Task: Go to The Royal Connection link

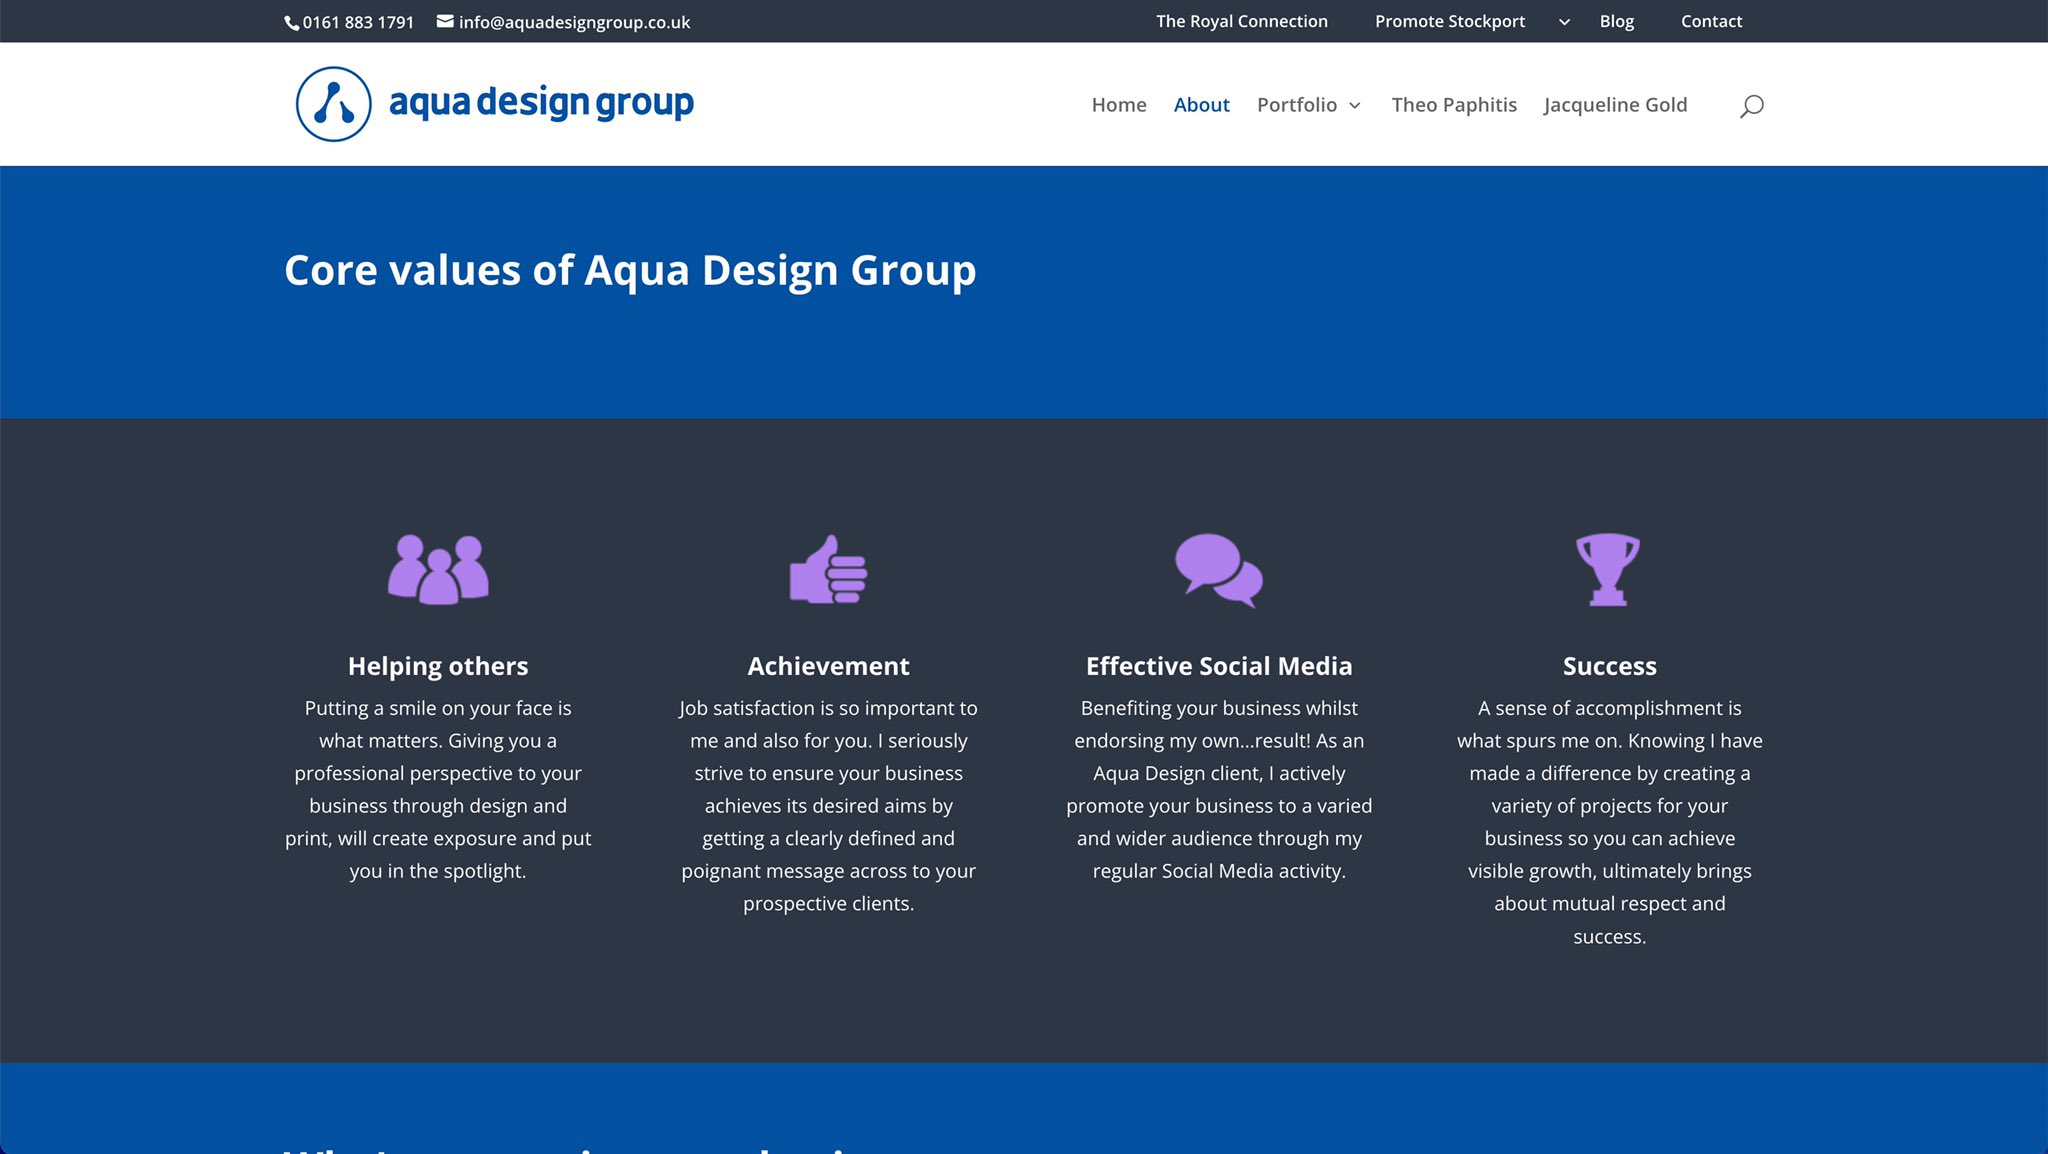Action: (1241, 21)
